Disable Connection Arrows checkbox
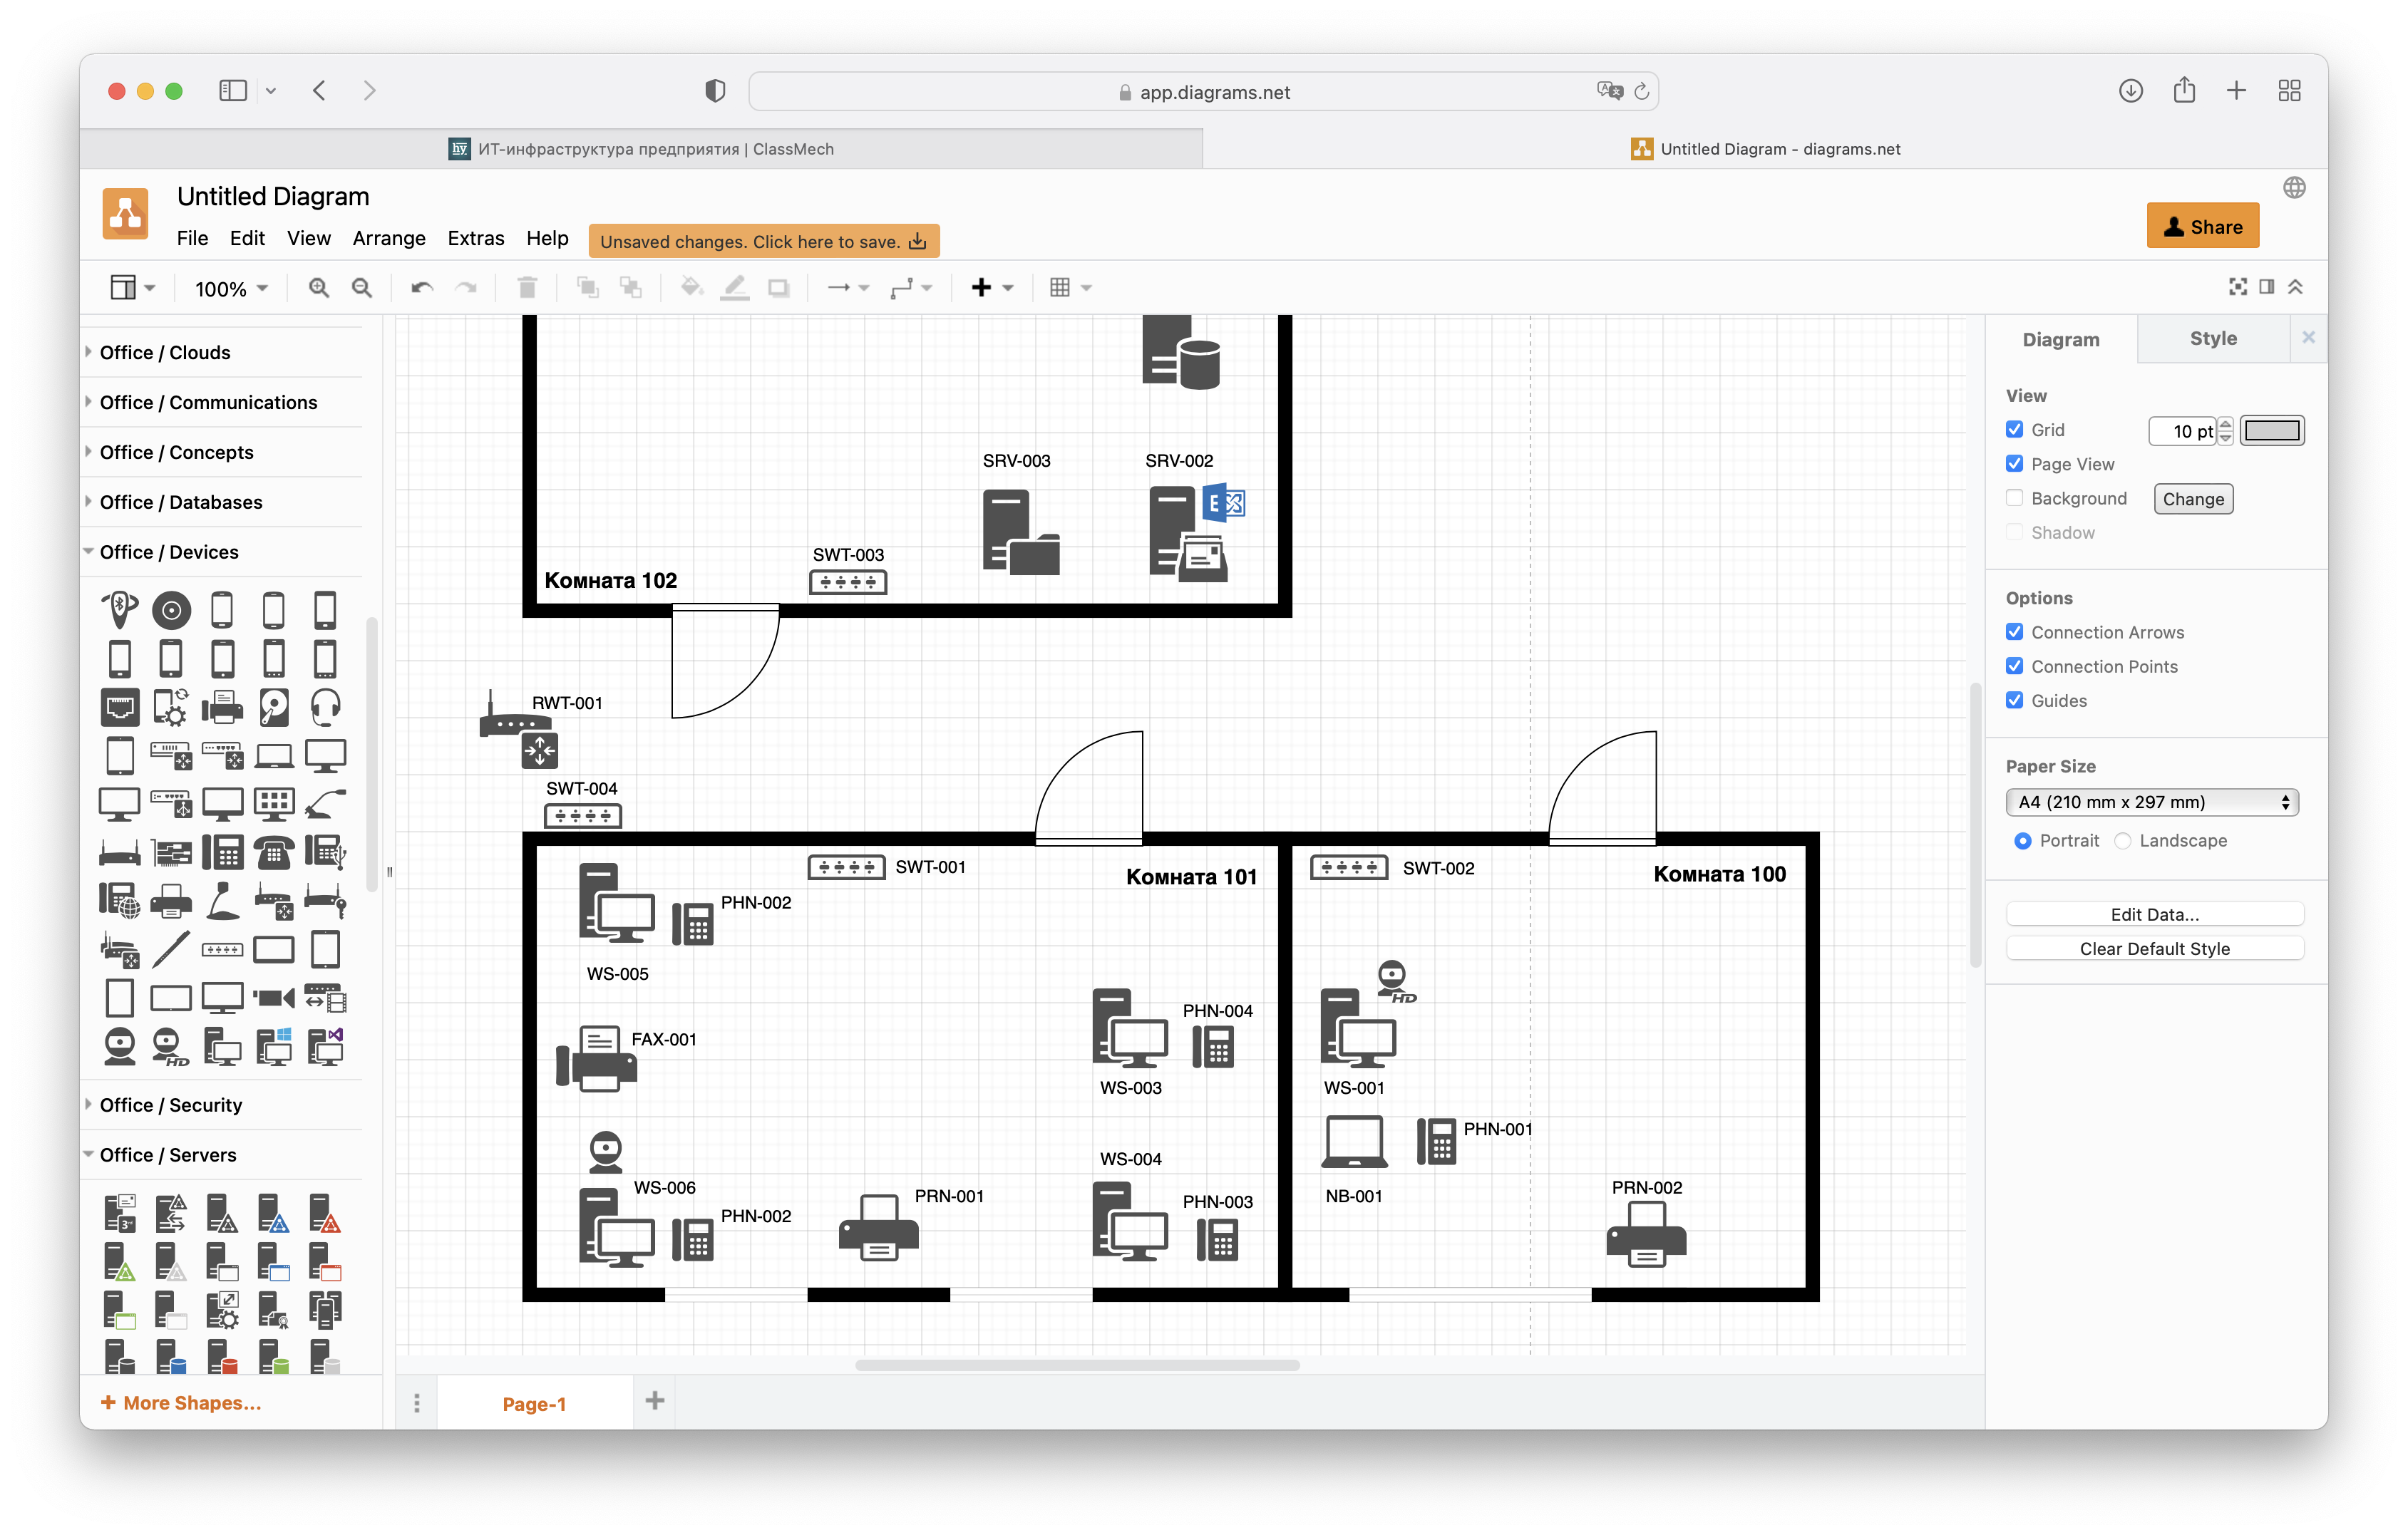This screenshot has height=1535, width=2408. click(x=2015, y=632)
